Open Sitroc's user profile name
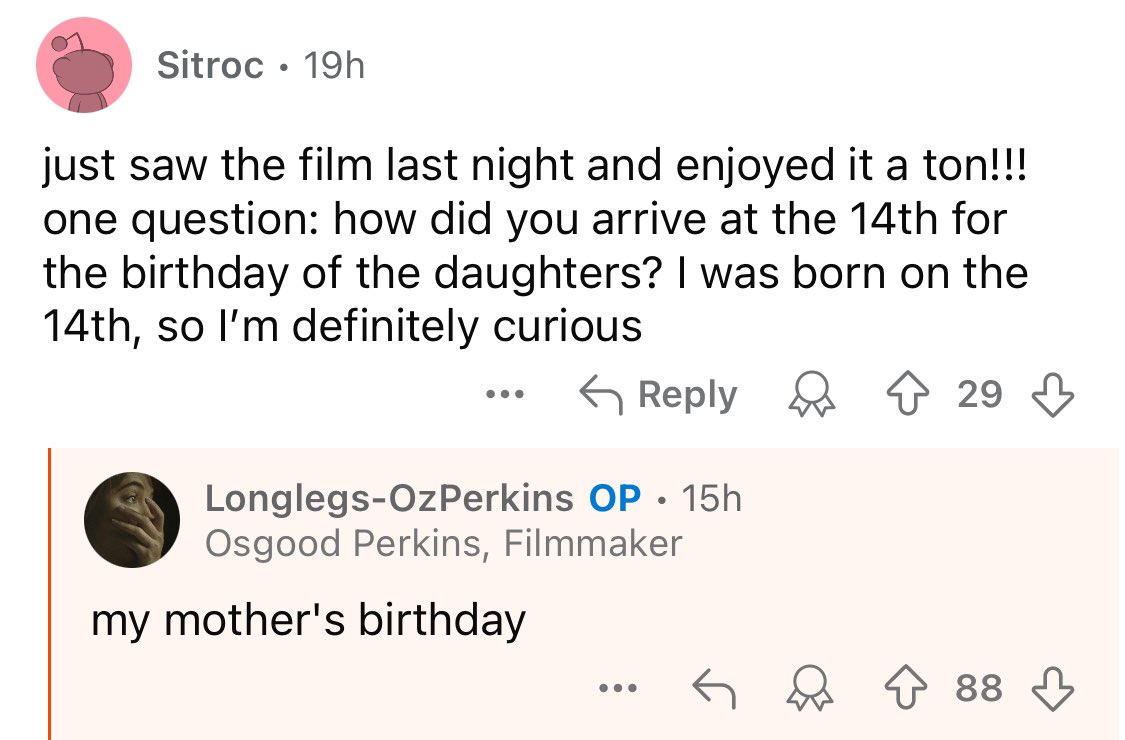The width and height of the screenshot is (1125, 740). click(210, 66)
